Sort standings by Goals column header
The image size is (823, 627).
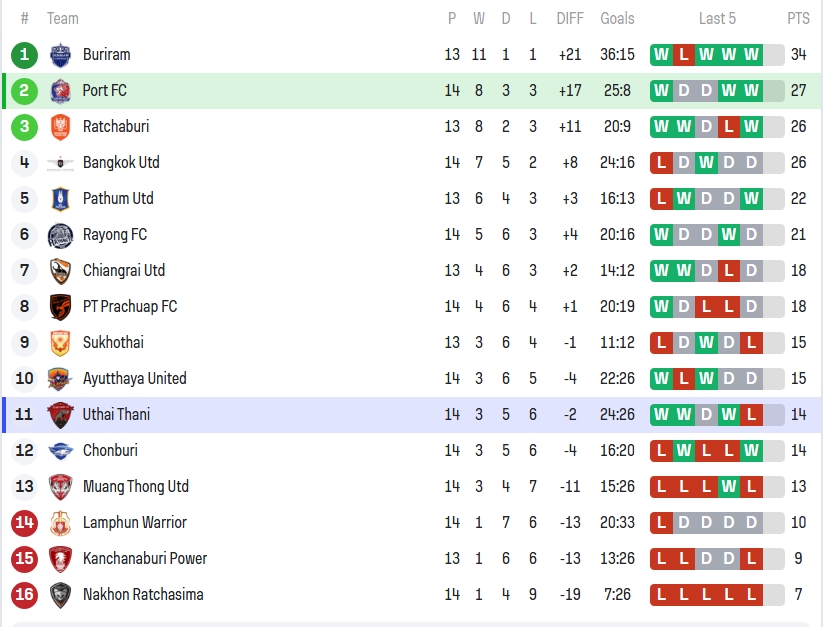click(617, 18)
